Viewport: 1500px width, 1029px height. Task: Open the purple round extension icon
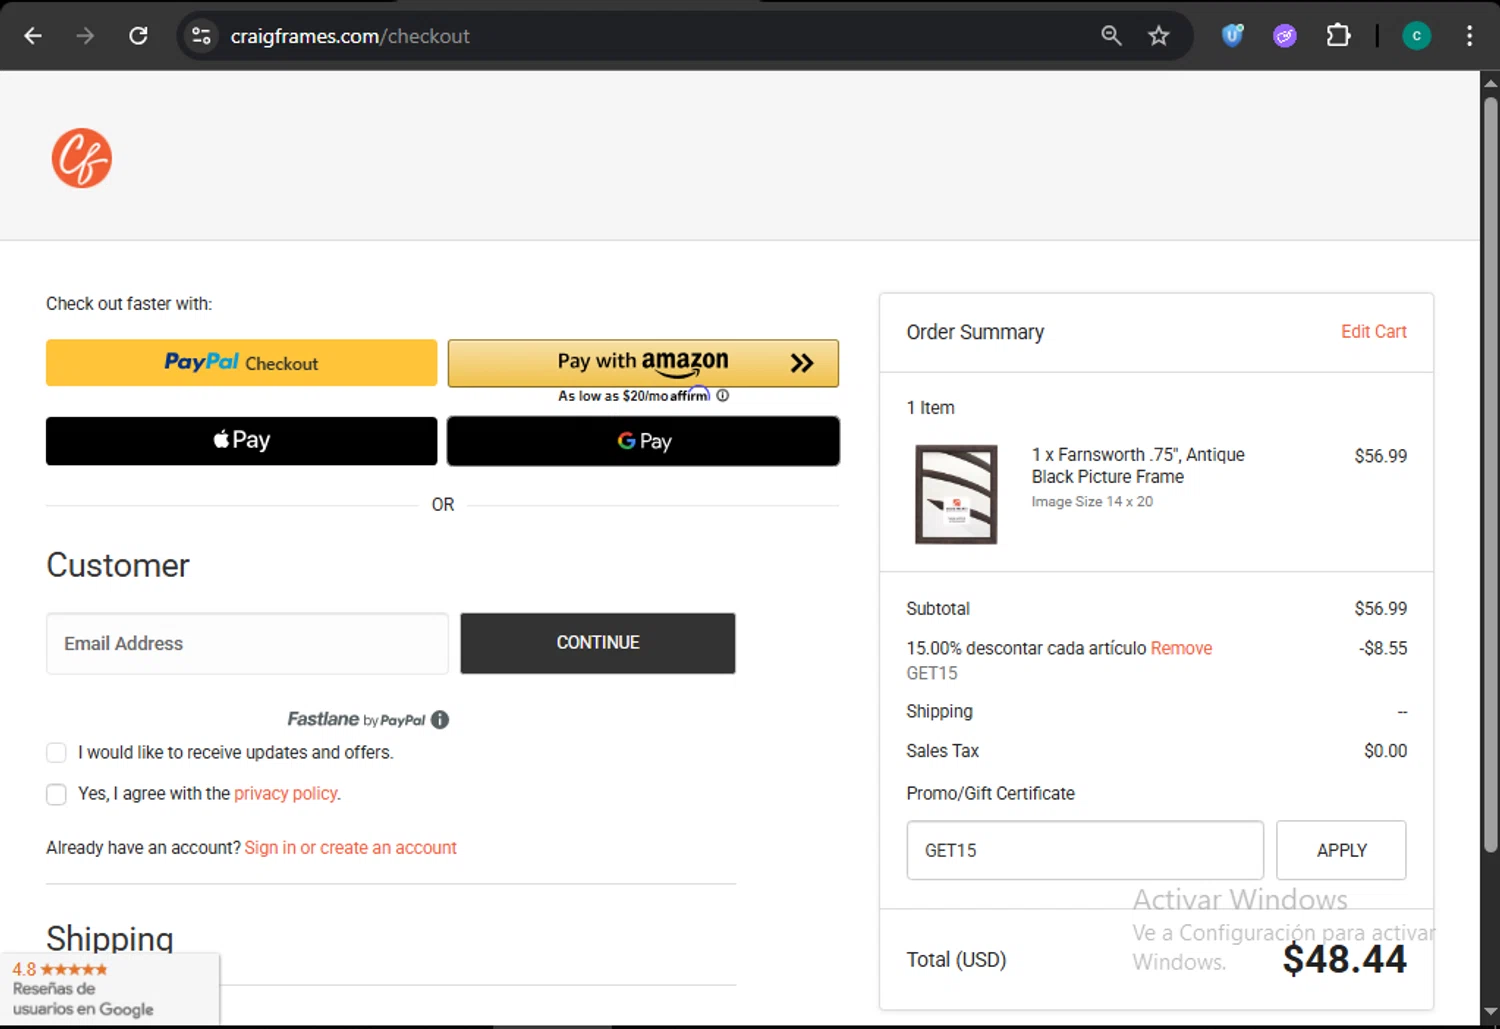[x=1285, y=36]
